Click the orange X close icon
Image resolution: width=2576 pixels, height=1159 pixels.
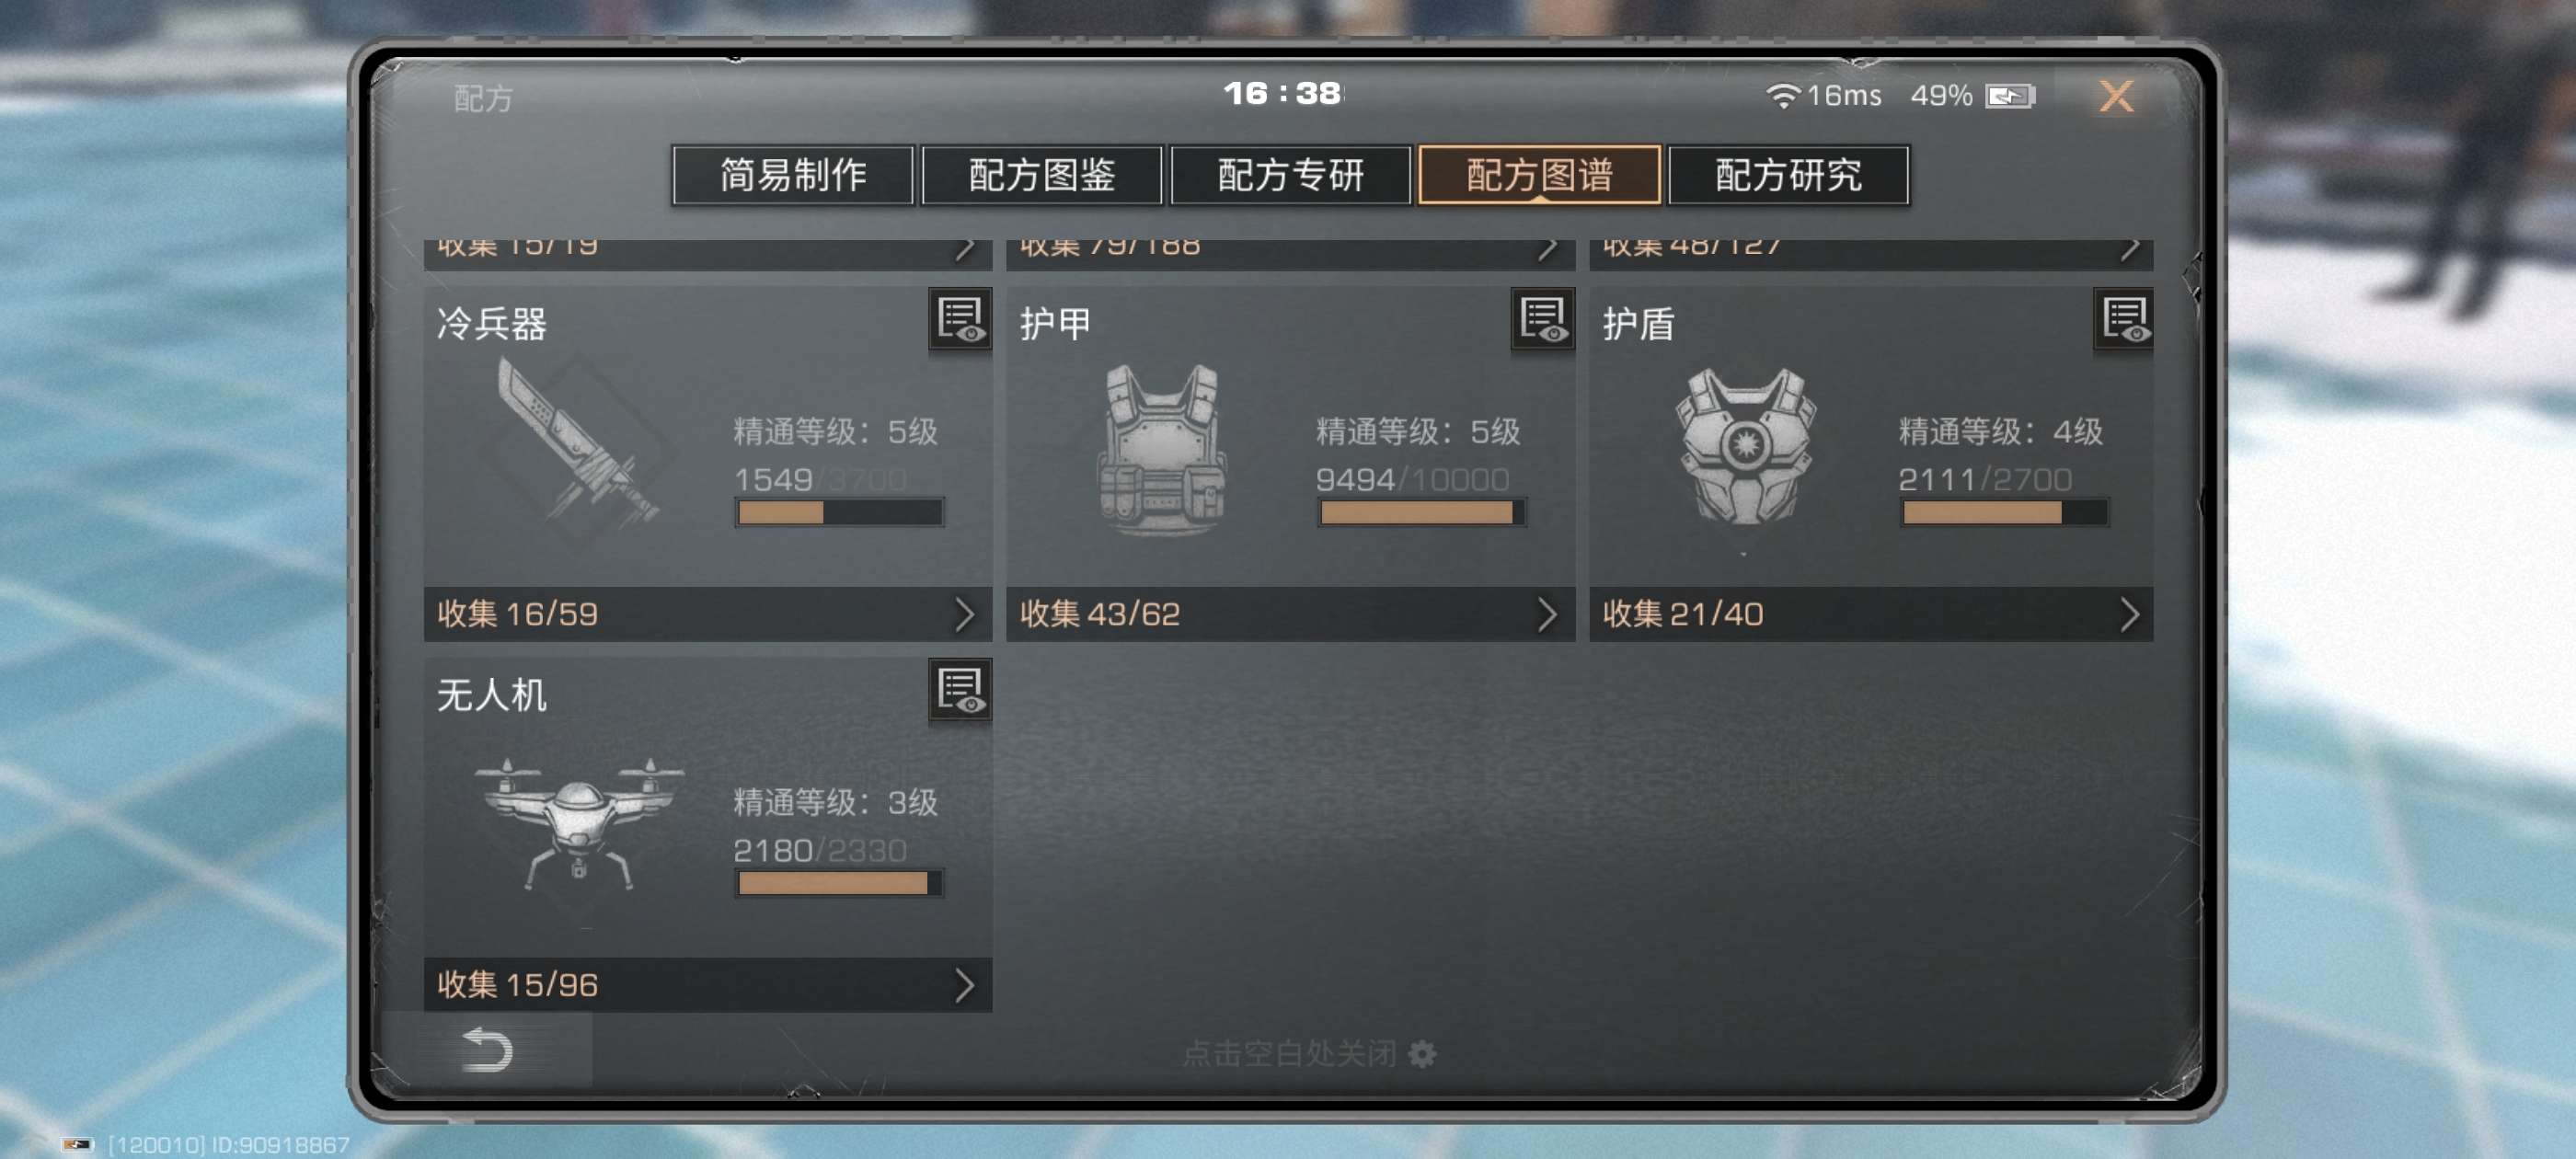(x=2116, y=96)
